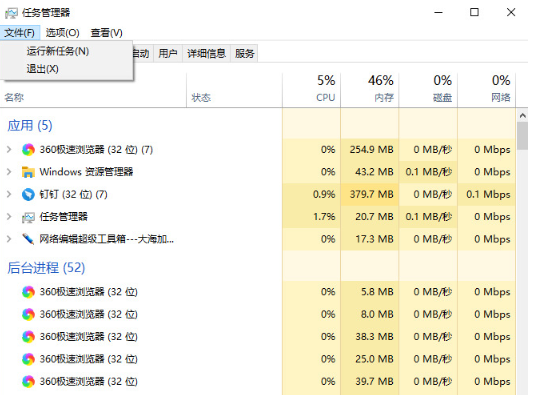The image size is (533, 395).
Task: Open the 查看(V) menu
Action: [x=106, y=33]
